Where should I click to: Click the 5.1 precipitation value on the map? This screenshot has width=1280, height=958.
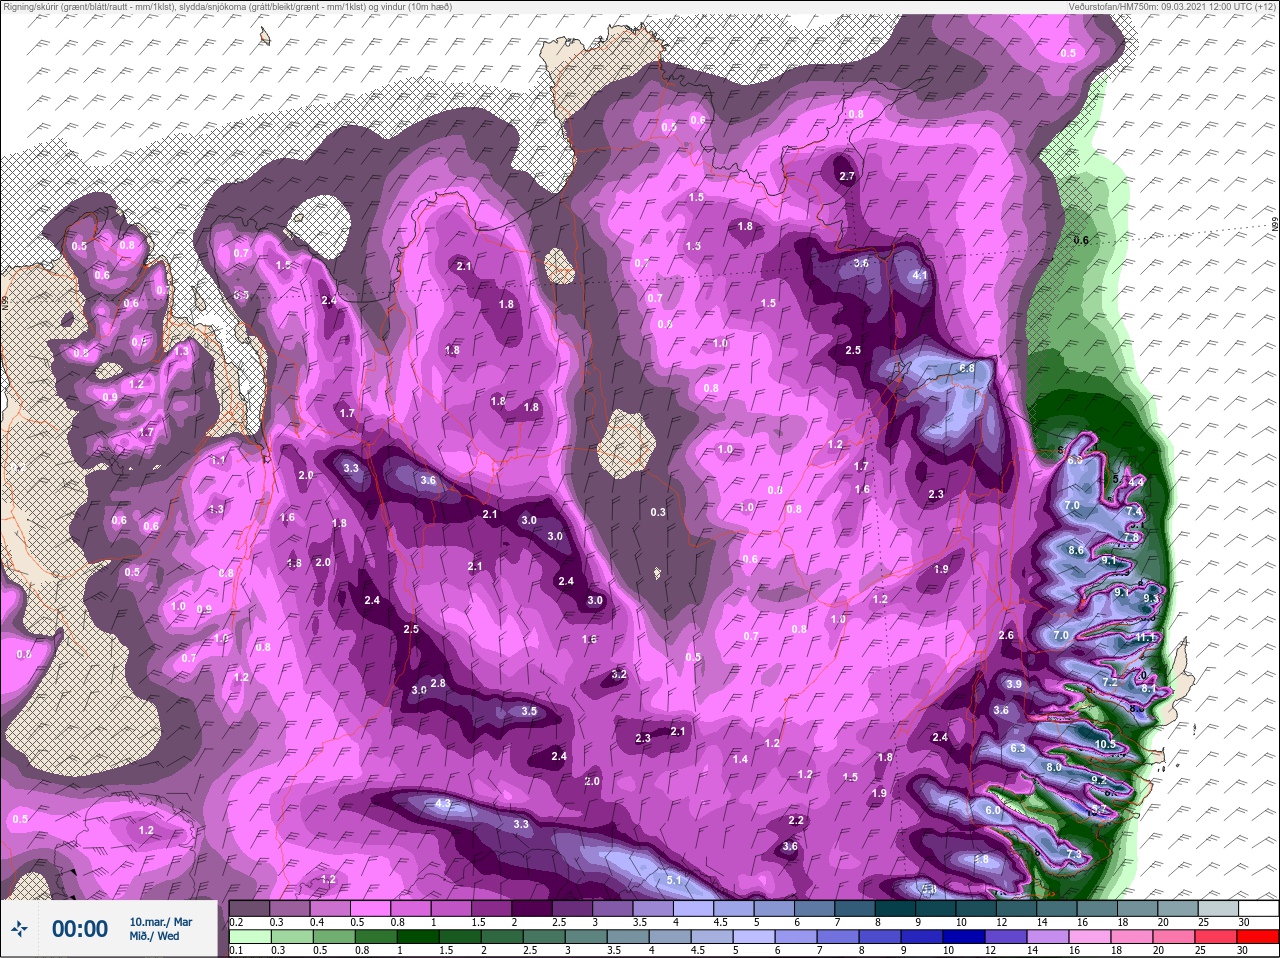(x=673, y=880)
